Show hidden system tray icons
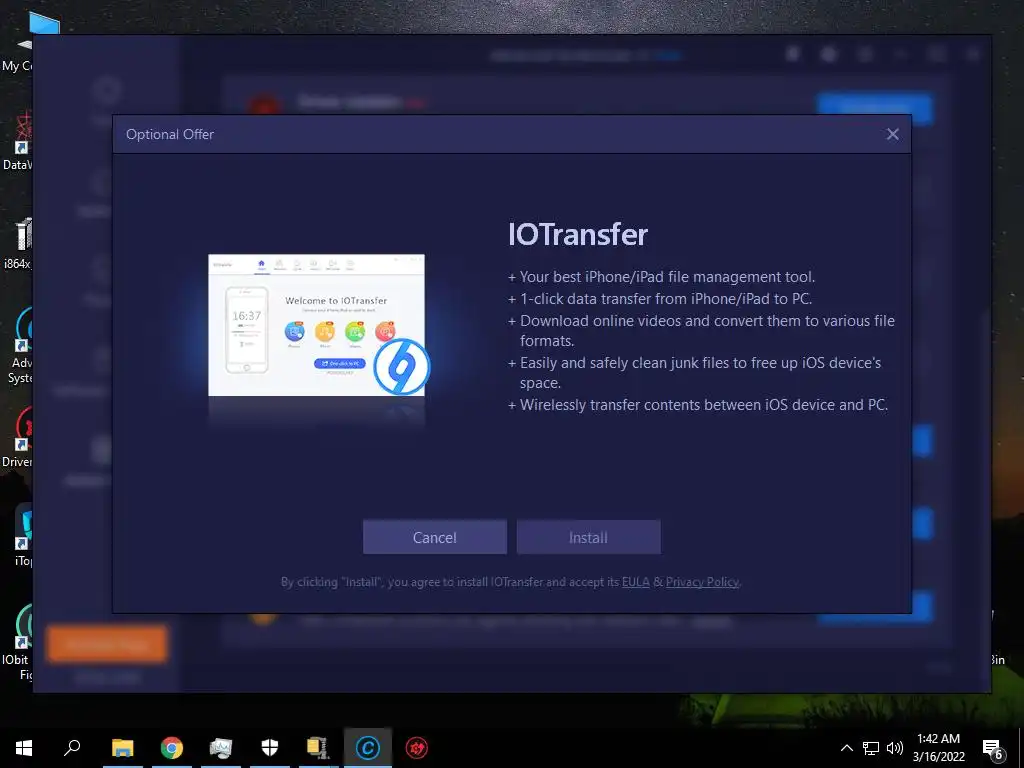The height and width of the screenshot is (768, 1024). [x=846, y=748]
